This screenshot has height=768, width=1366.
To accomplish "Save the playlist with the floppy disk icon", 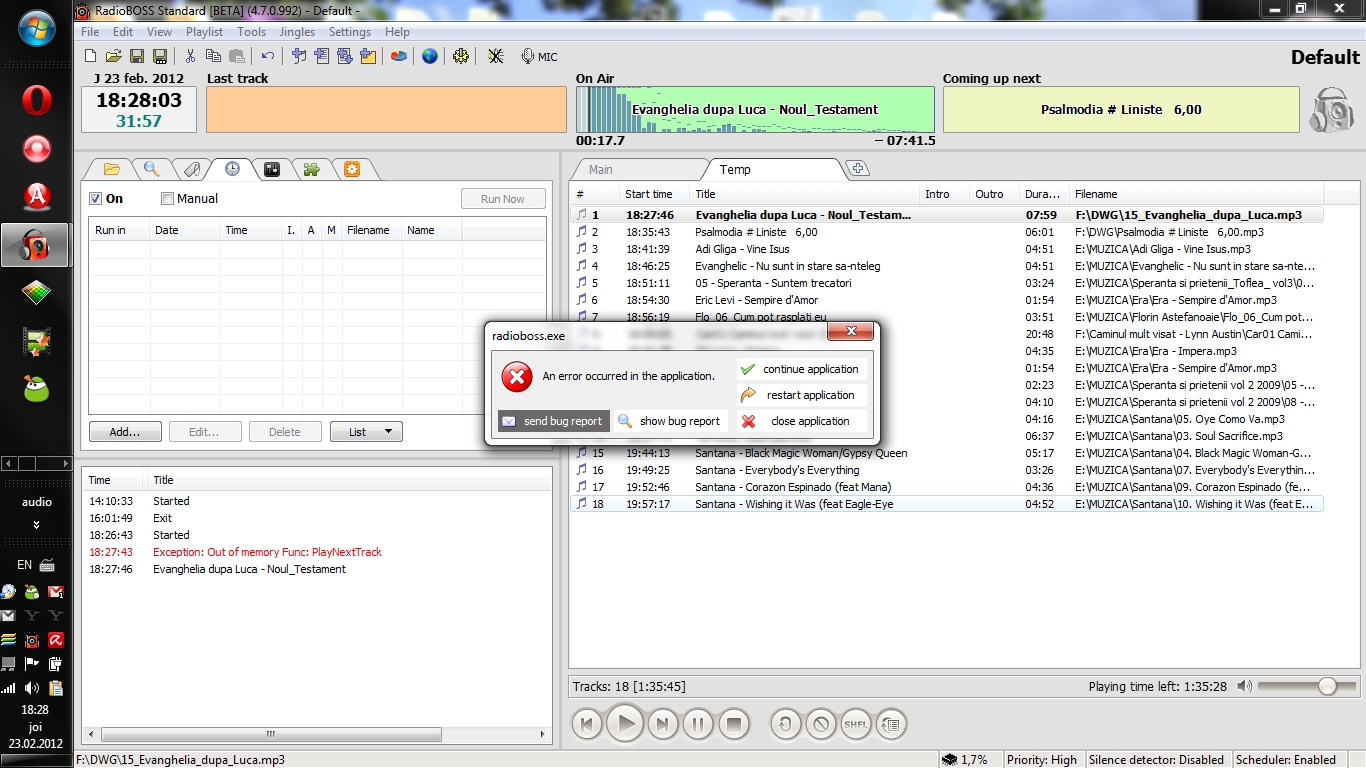I will coord(136,56).
